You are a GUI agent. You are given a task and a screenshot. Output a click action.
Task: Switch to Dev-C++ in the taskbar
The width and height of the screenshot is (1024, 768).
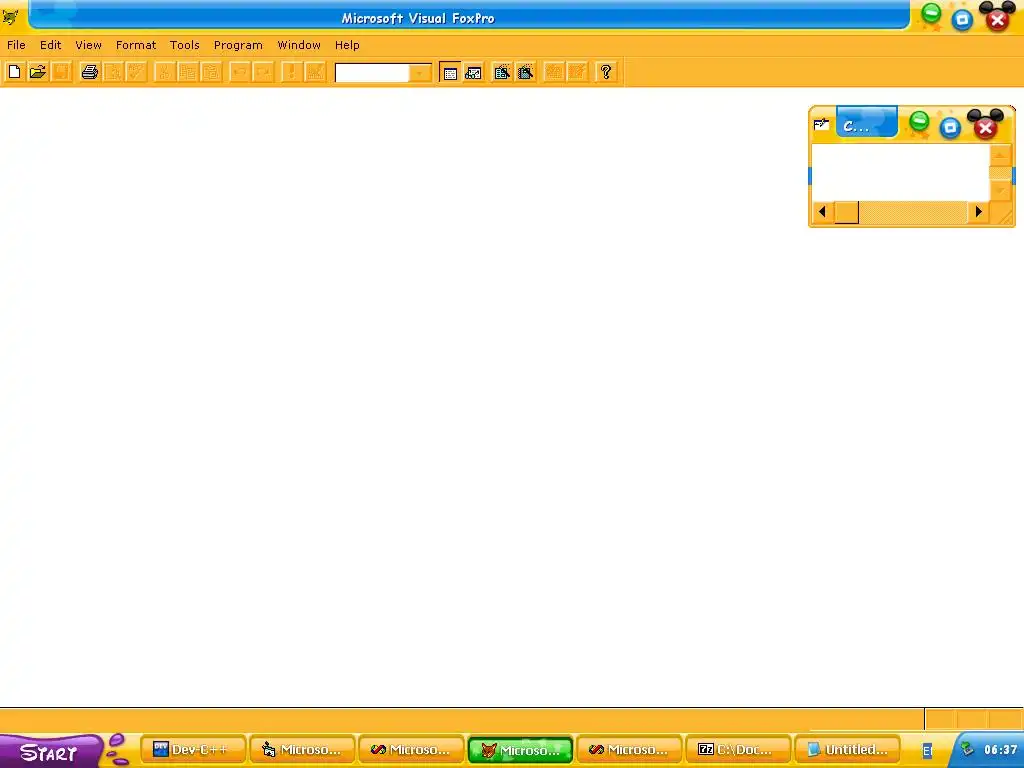tap(193, 750)
